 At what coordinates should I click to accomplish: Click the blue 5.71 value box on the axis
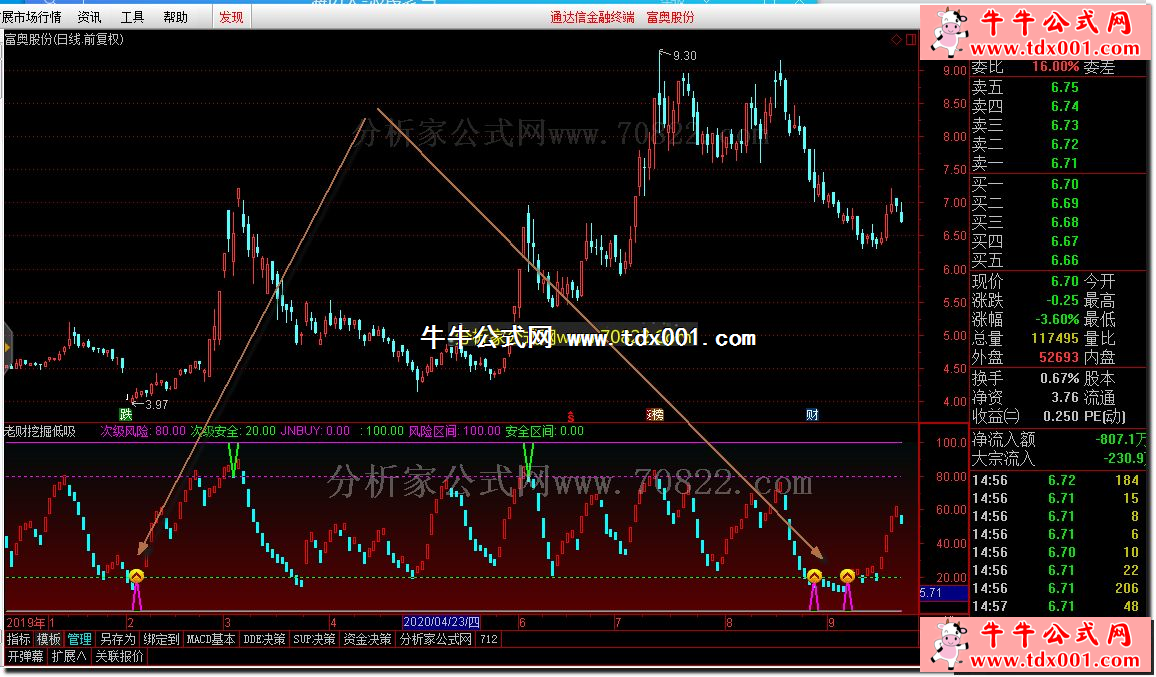(x=943, y=593)
